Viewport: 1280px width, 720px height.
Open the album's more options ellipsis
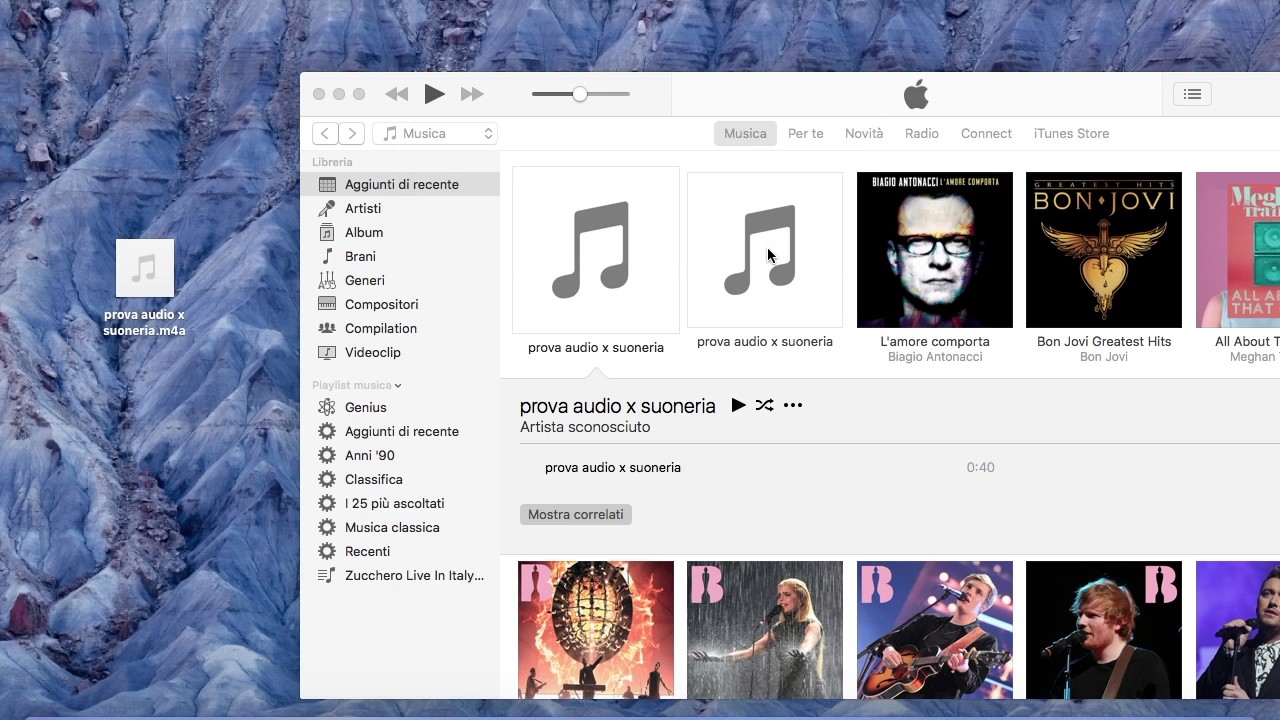[793, 405]
